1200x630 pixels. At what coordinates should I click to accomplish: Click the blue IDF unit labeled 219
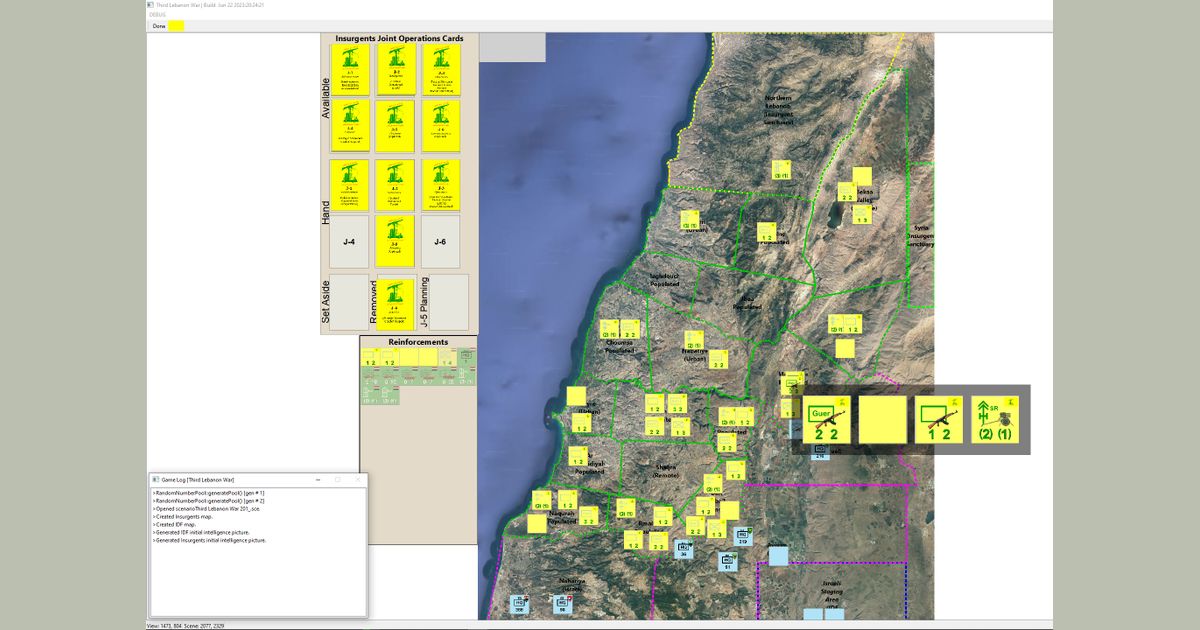tap(743, 537)
